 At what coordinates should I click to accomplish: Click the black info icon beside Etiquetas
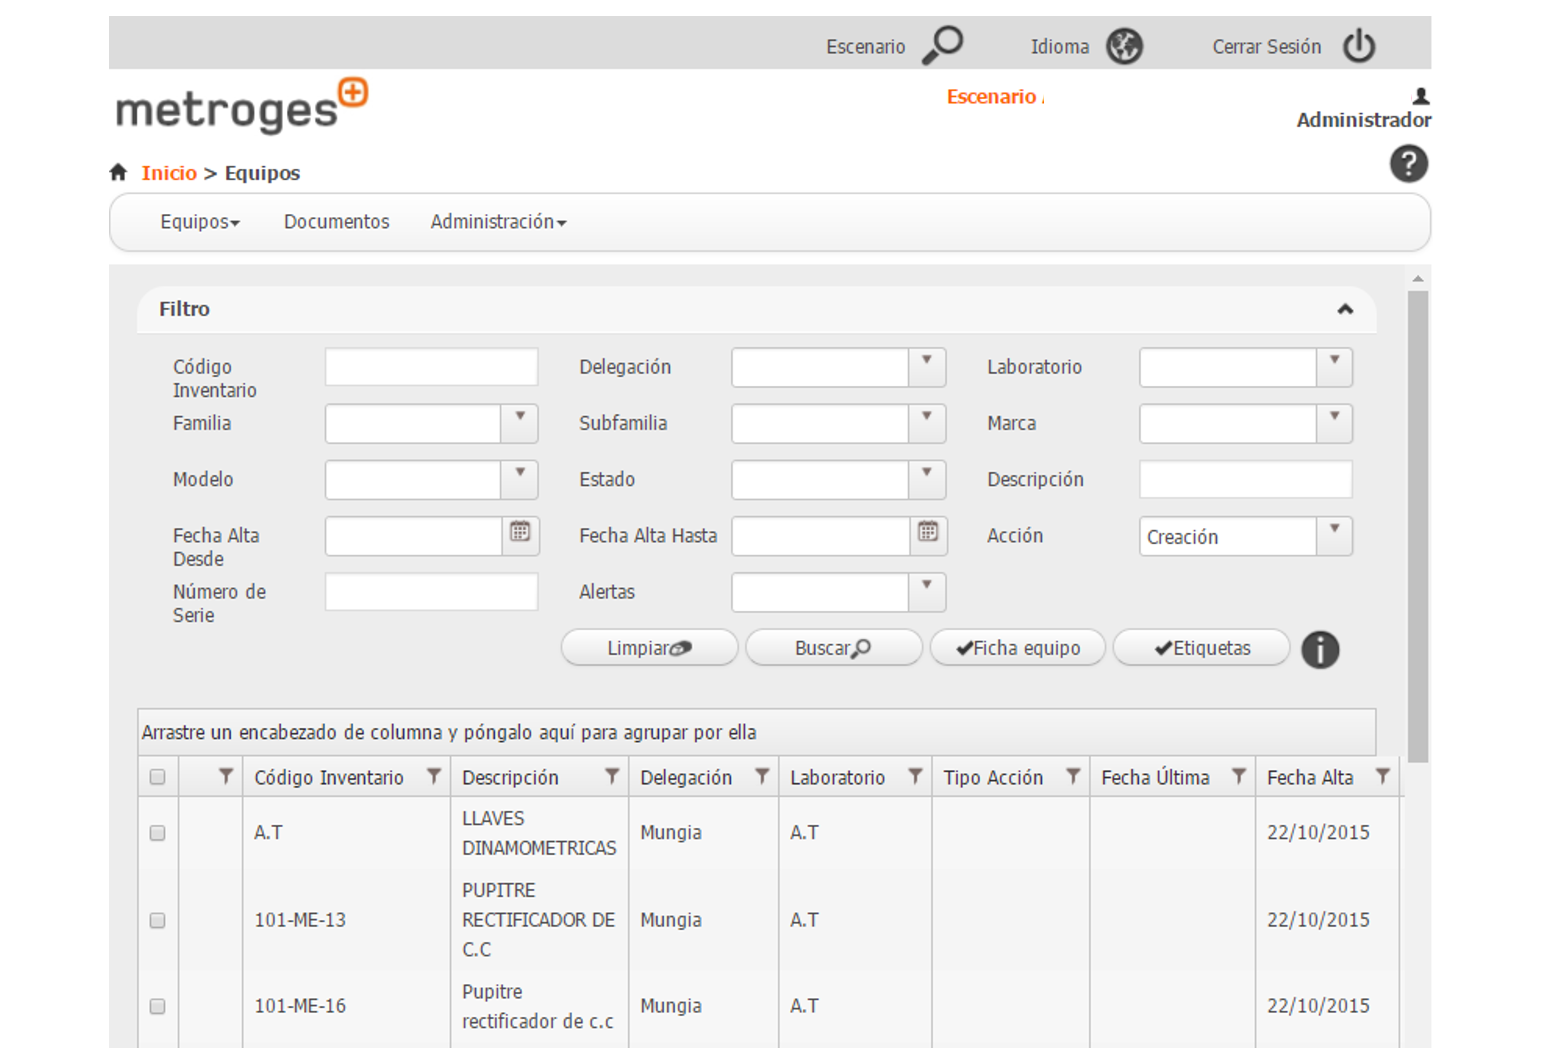(x=1319, y=650)
